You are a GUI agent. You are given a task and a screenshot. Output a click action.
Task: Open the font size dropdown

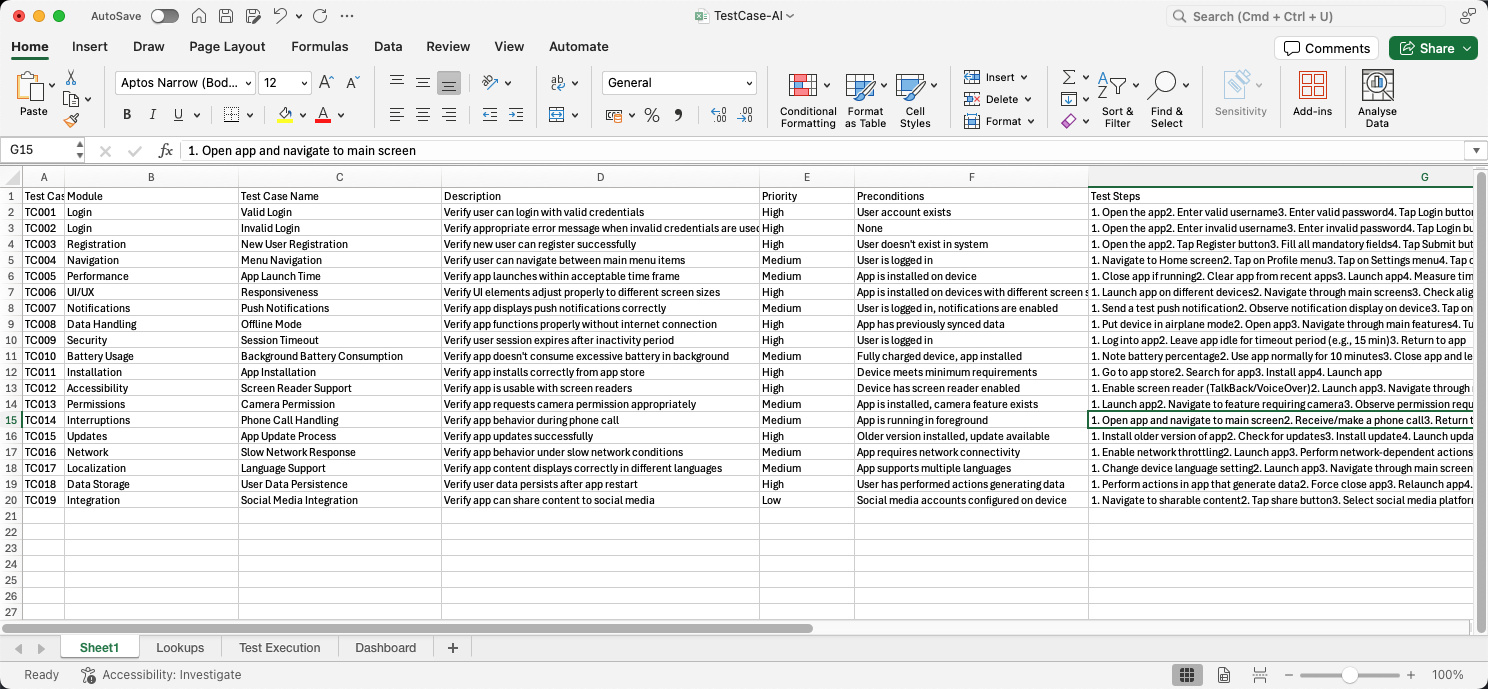click(303, 83)
